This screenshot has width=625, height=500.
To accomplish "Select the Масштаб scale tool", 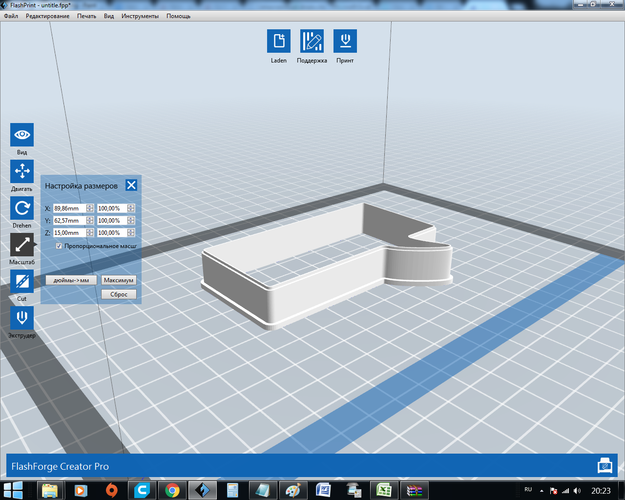I will click(22, 245).
